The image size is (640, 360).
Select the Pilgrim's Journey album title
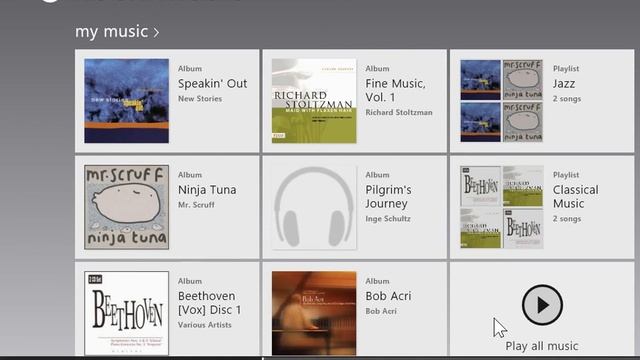[x=388, y=196]
